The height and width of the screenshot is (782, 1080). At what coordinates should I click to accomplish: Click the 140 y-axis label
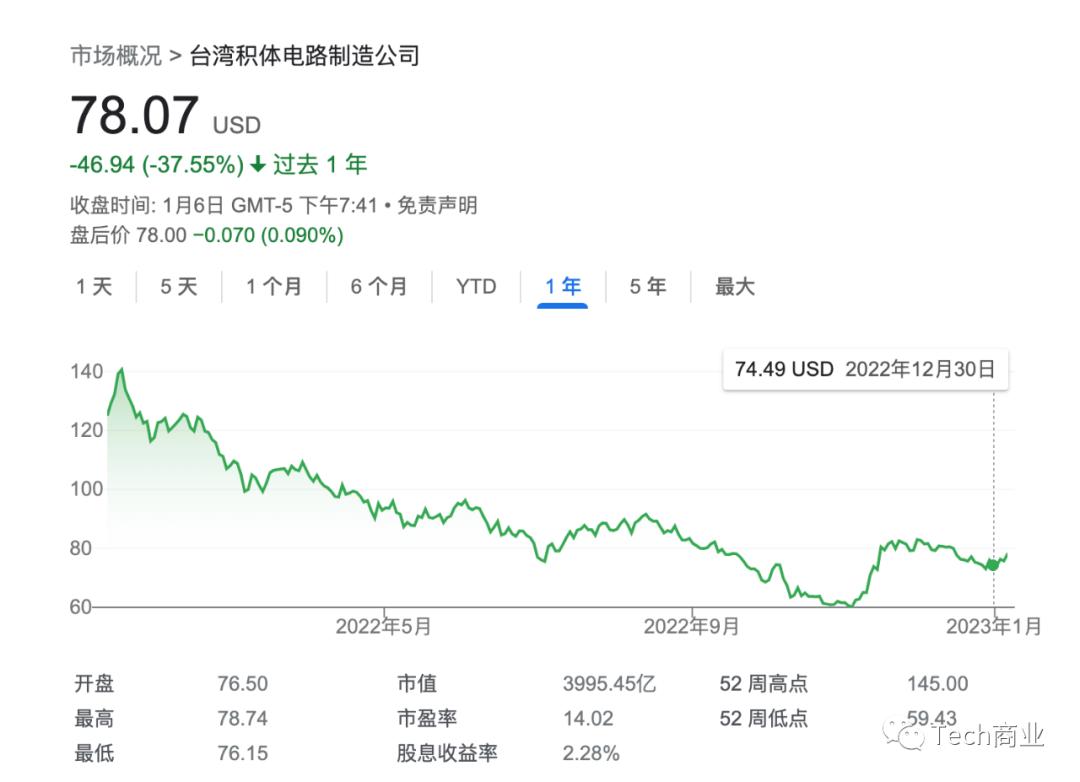click(87, 371)
